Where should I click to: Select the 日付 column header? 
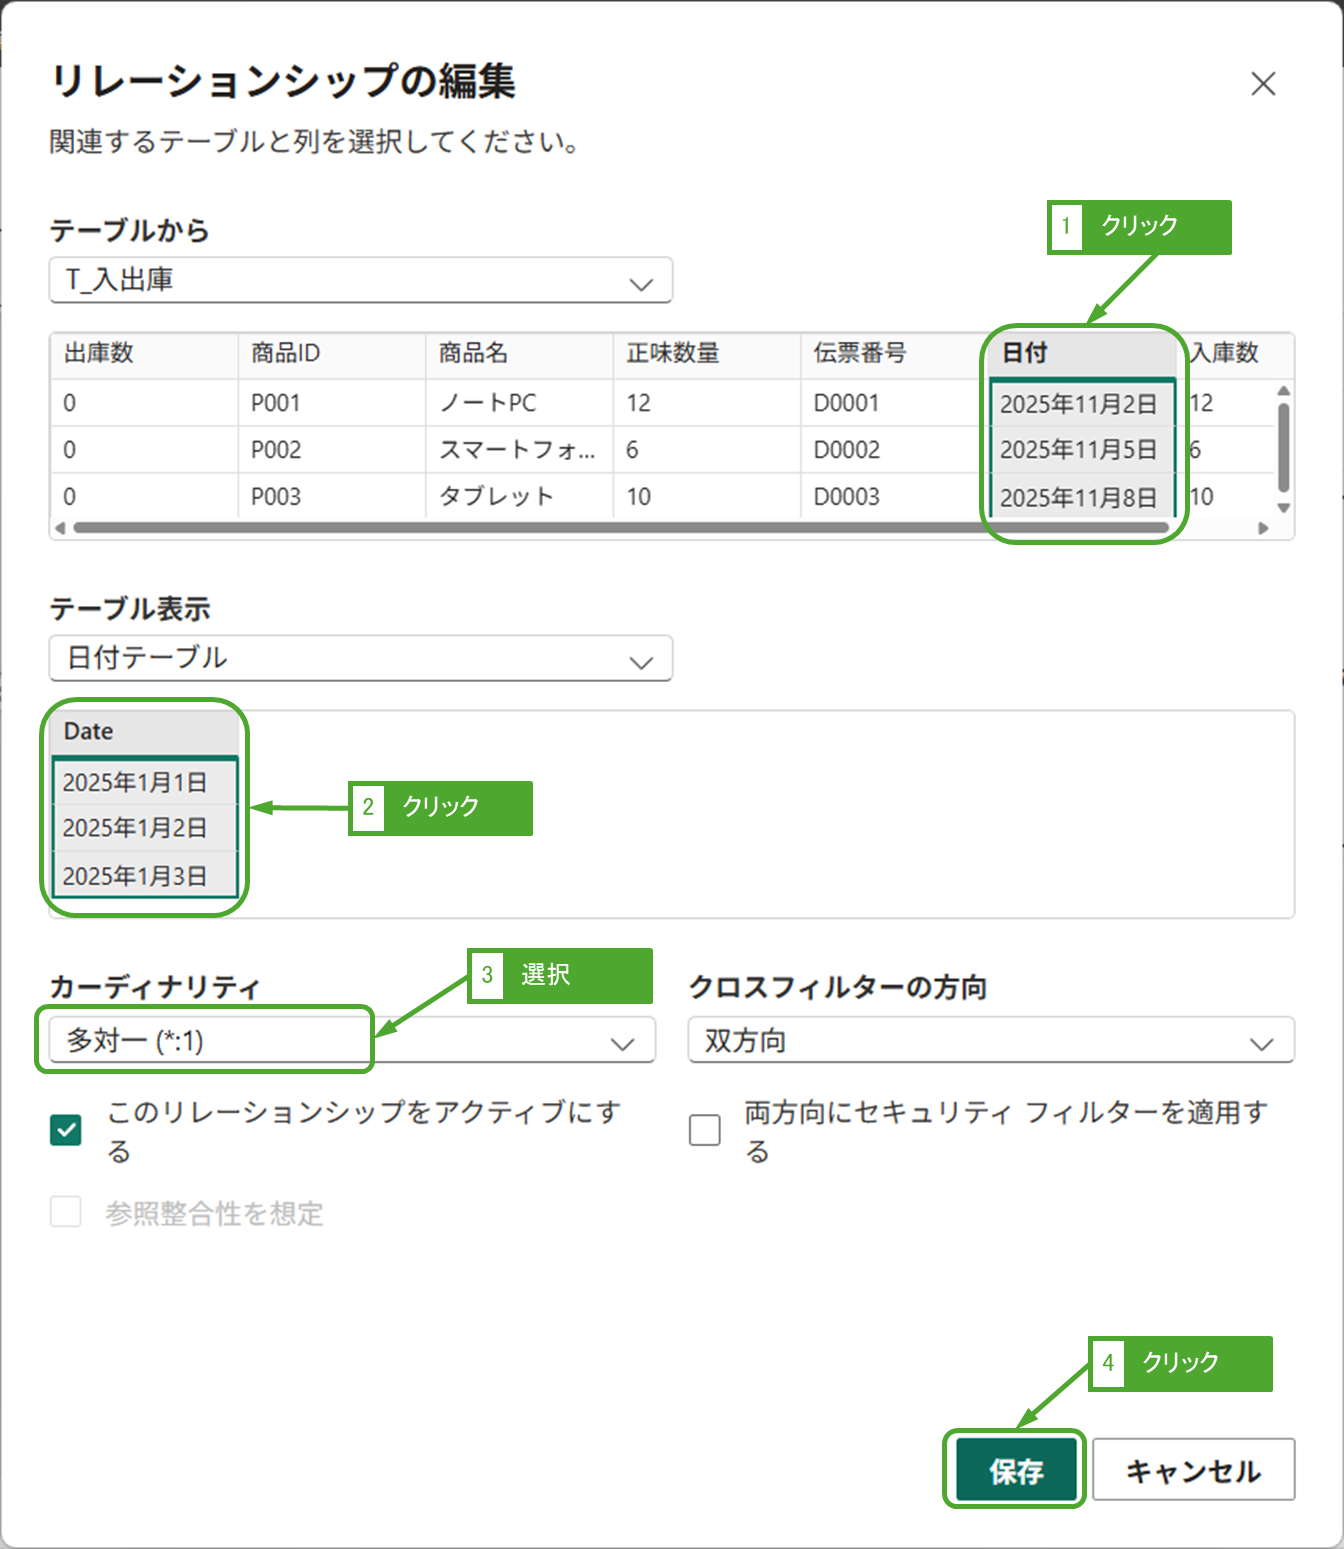tap(1080, 353)
